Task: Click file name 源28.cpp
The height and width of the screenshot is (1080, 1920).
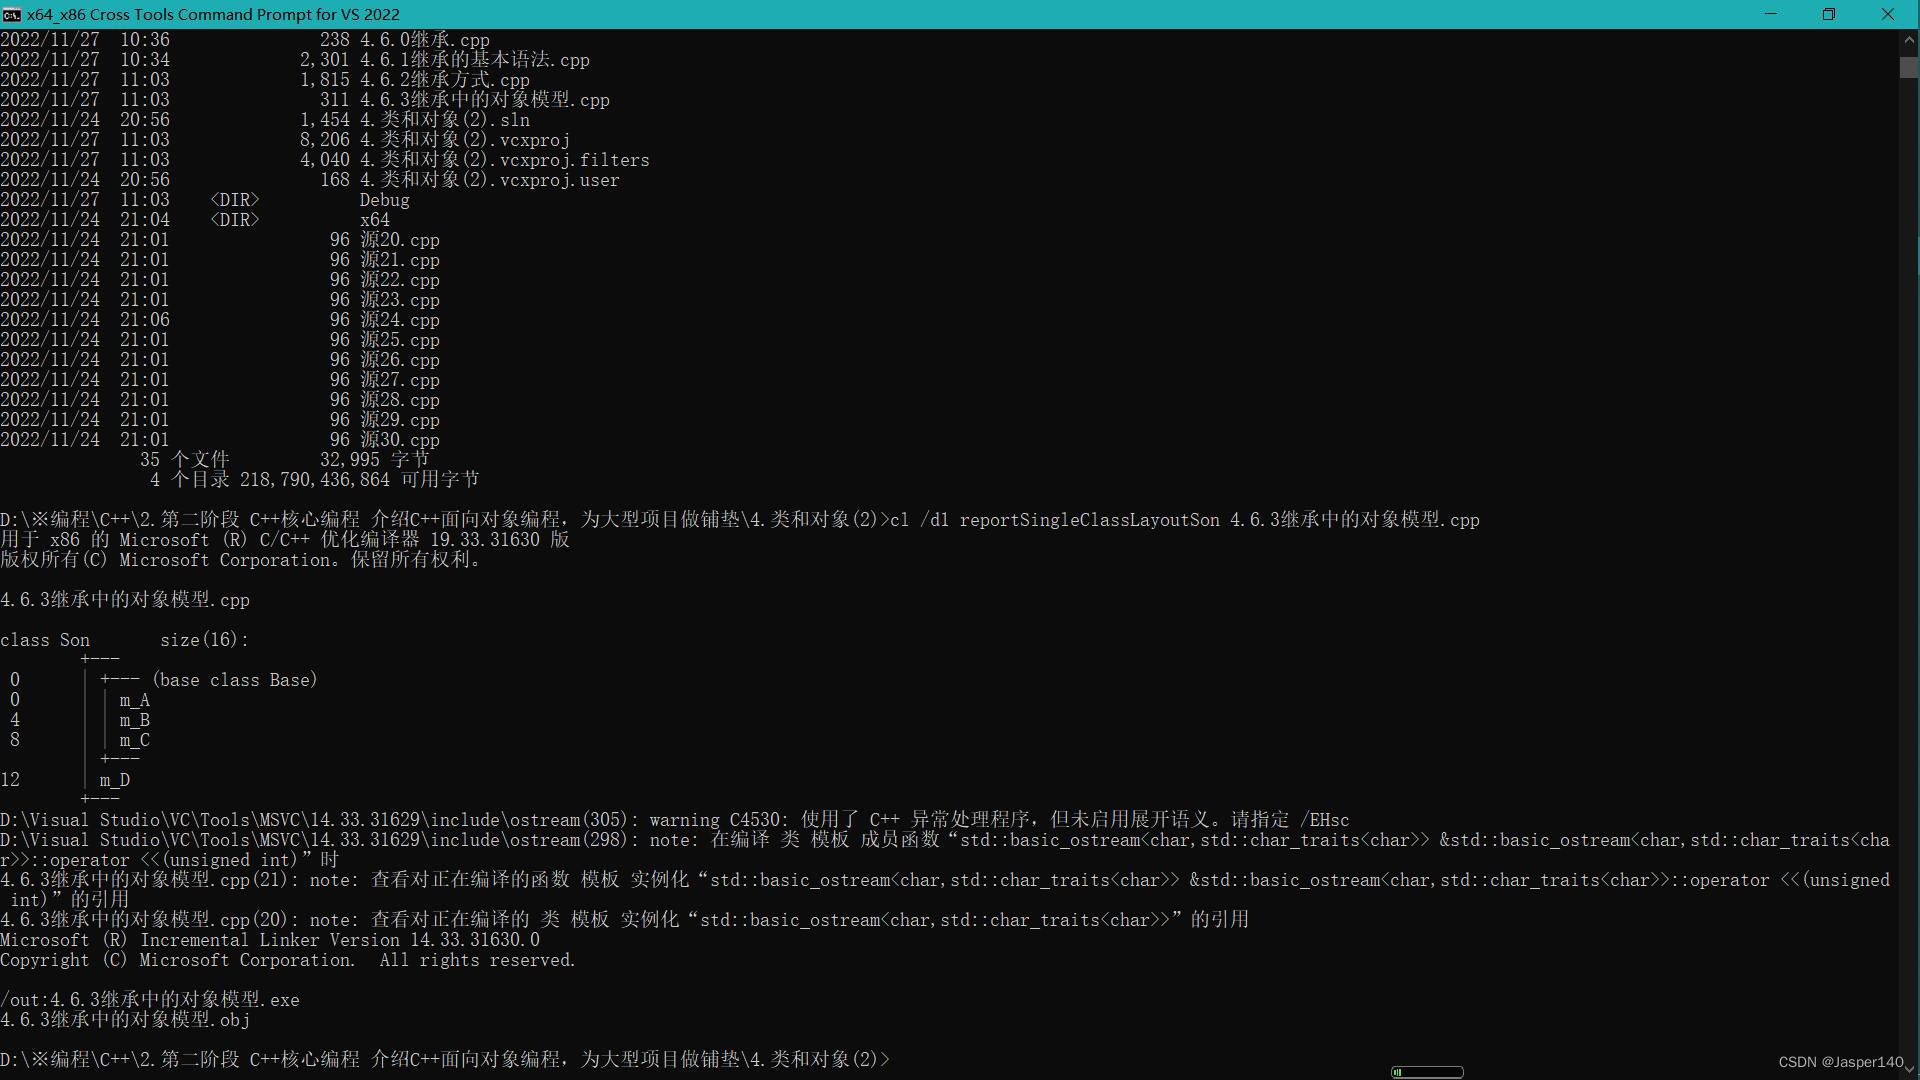Action: pyautogui.click(x=400, y=400)
